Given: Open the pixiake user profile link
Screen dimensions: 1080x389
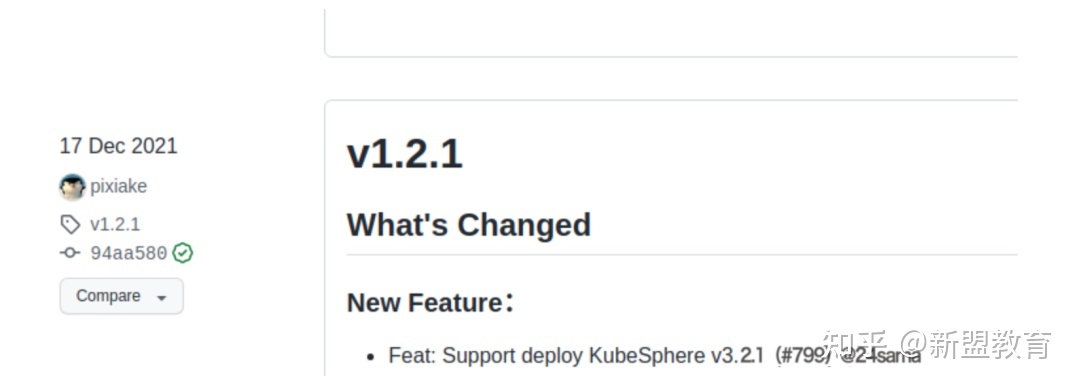Looking at the screenshot, I should 118,187.
